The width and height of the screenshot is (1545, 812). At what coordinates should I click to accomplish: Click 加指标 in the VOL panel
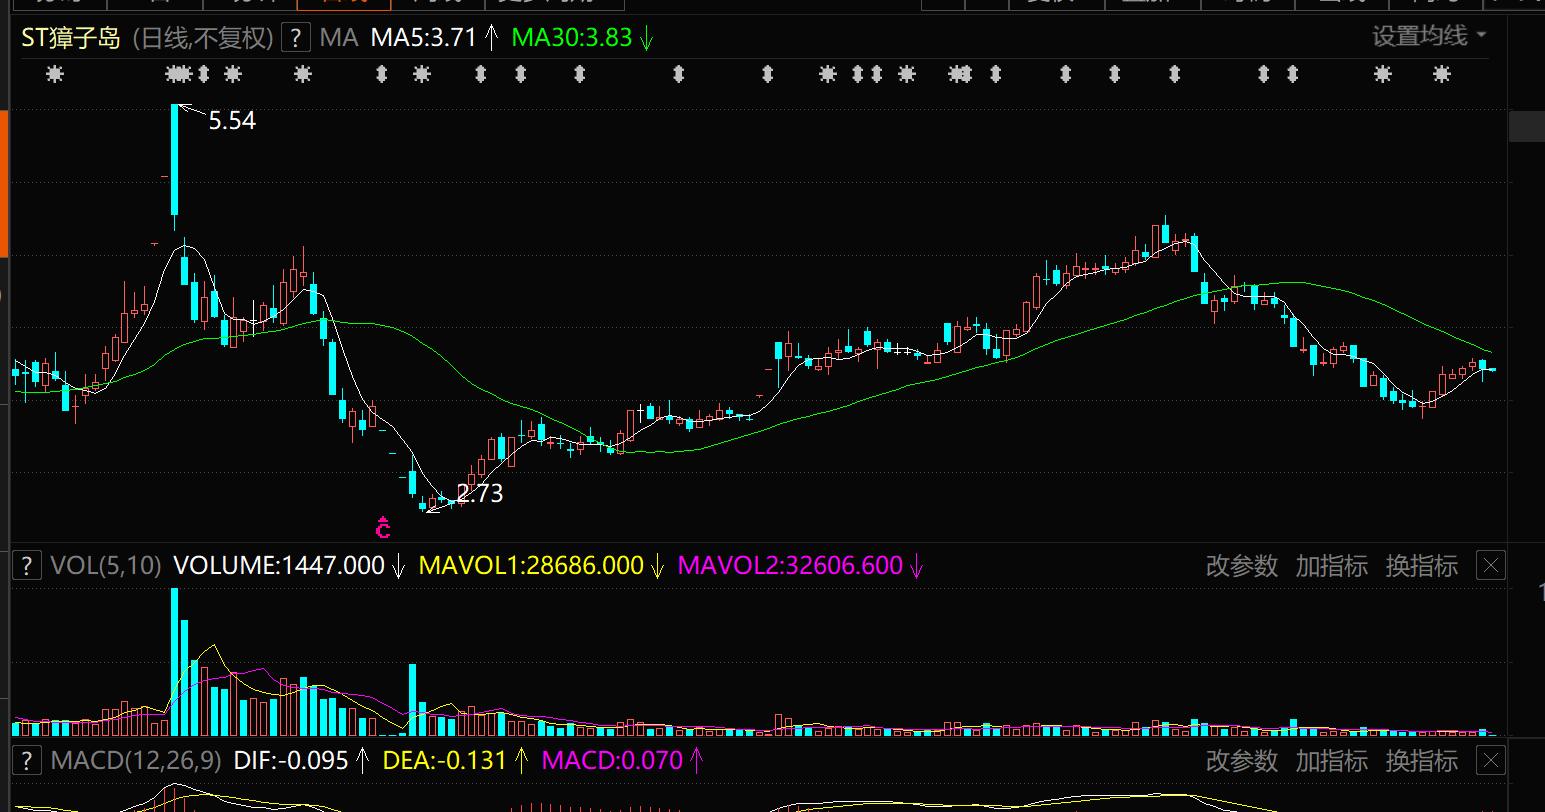click(1331, 565)
